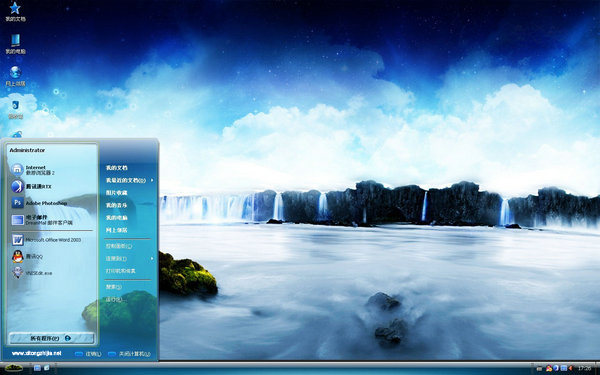Open the Tencent QQ penguin icon
This screenshot has height=375, width=600.
(27, 256)
